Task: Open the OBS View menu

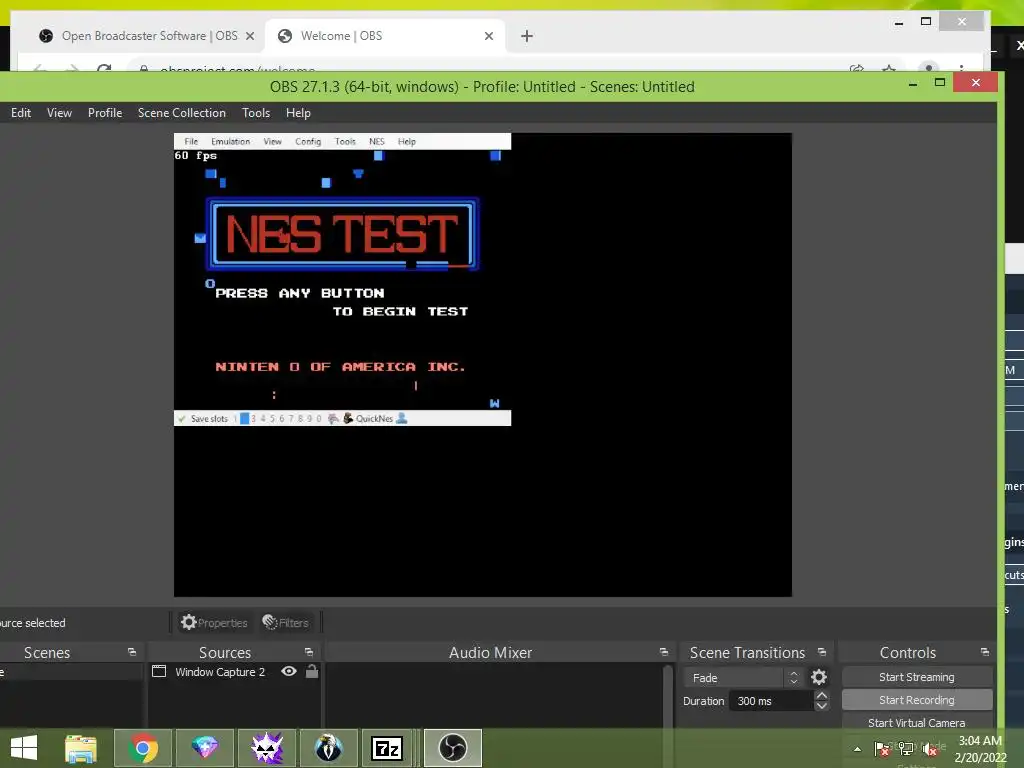Action: click(59, 113)
